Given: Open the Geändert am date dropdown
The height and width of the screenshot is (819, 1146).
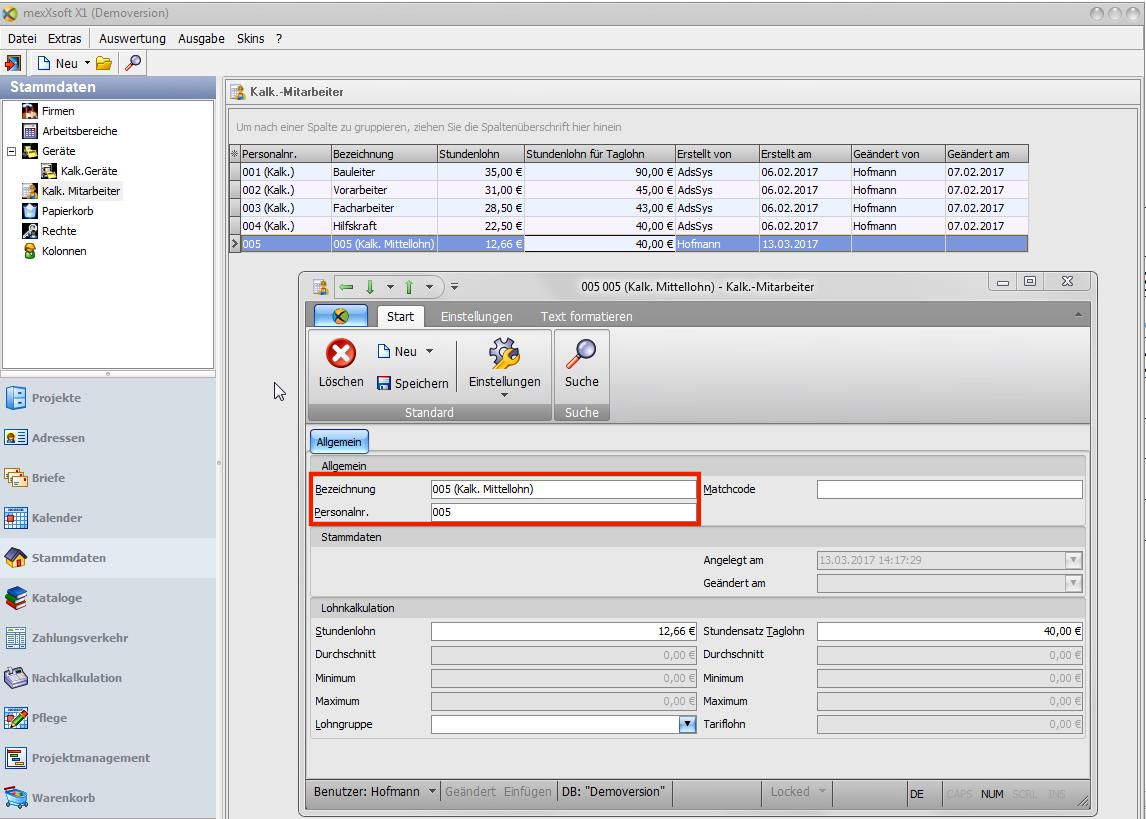Looking at the screenshot, I should pos(1073,583).
